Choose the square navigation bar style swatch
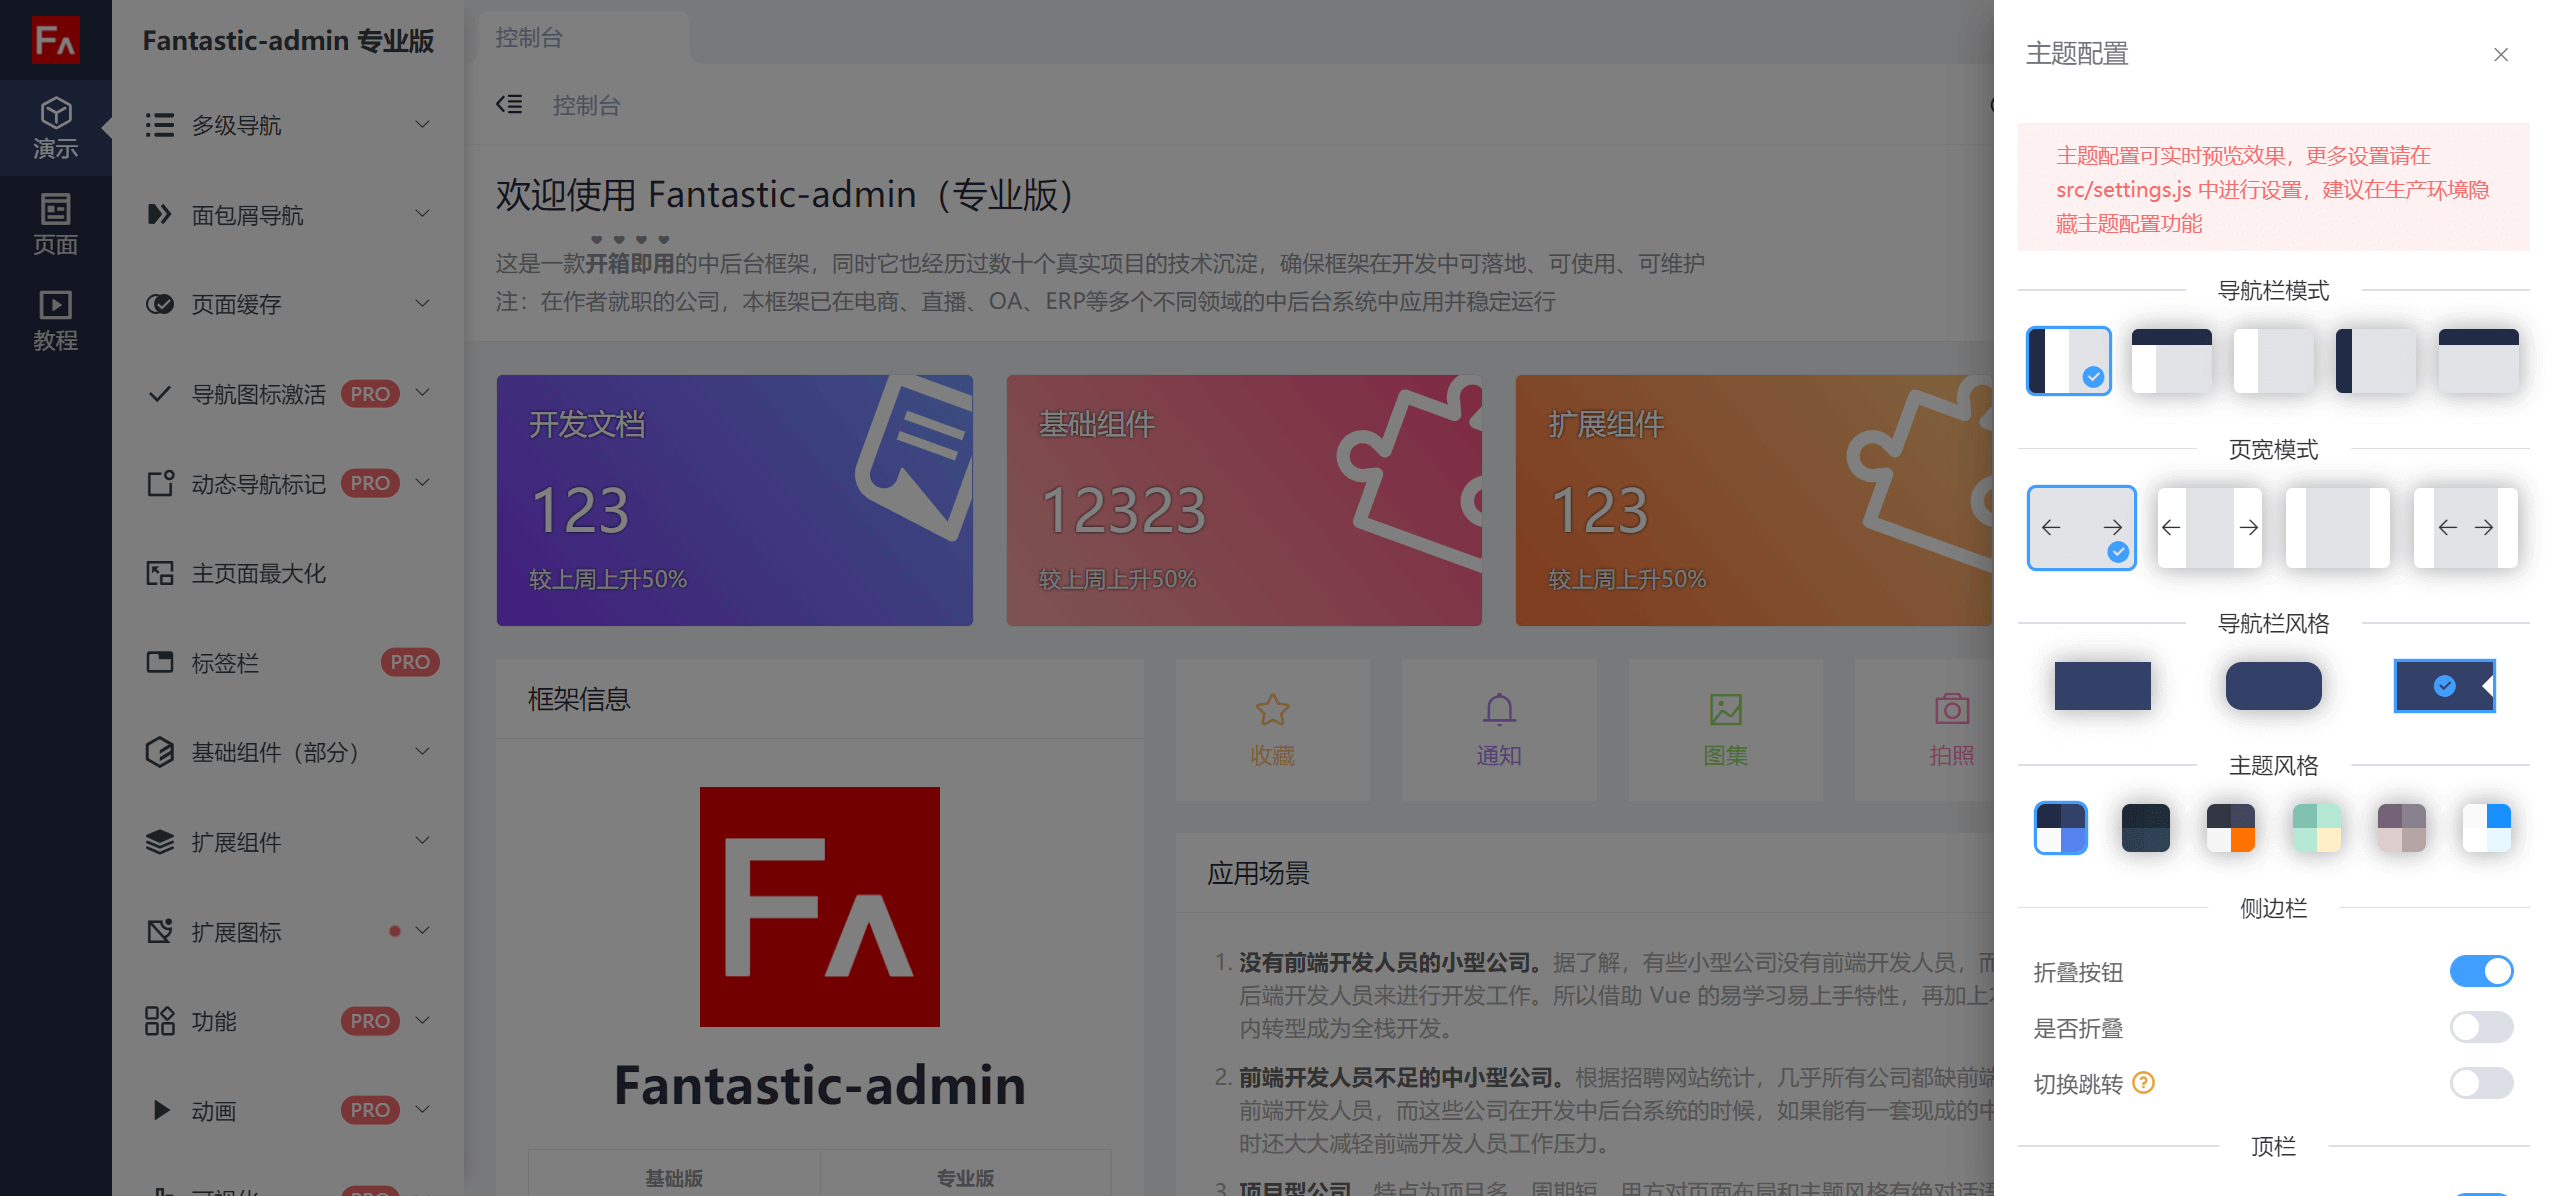 pos(2102,686)
